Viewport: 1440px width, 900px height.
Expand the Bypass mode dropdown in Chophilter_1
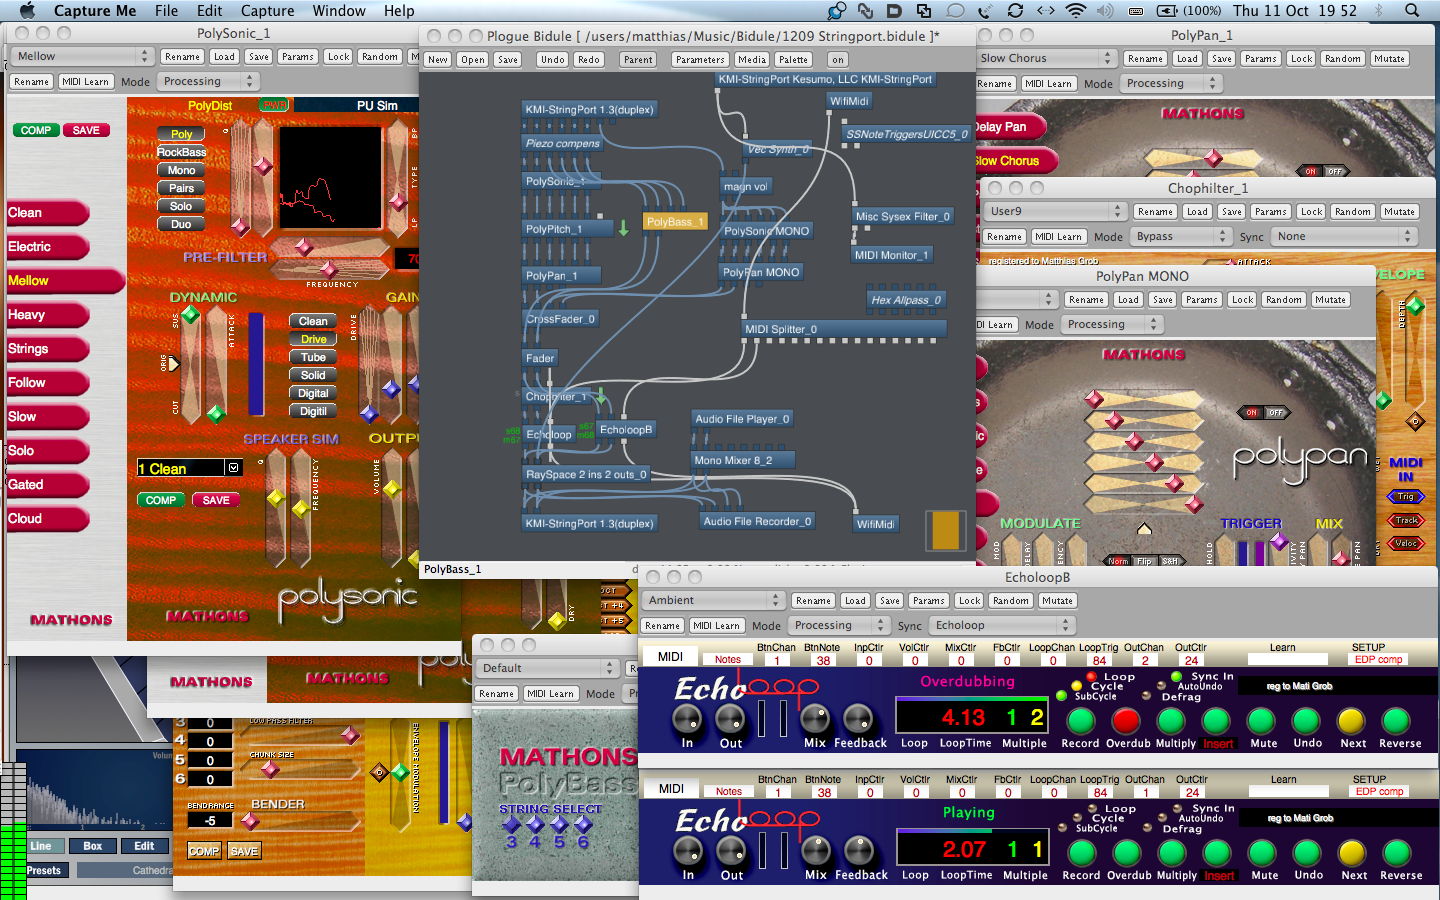tap(1180, 237)
